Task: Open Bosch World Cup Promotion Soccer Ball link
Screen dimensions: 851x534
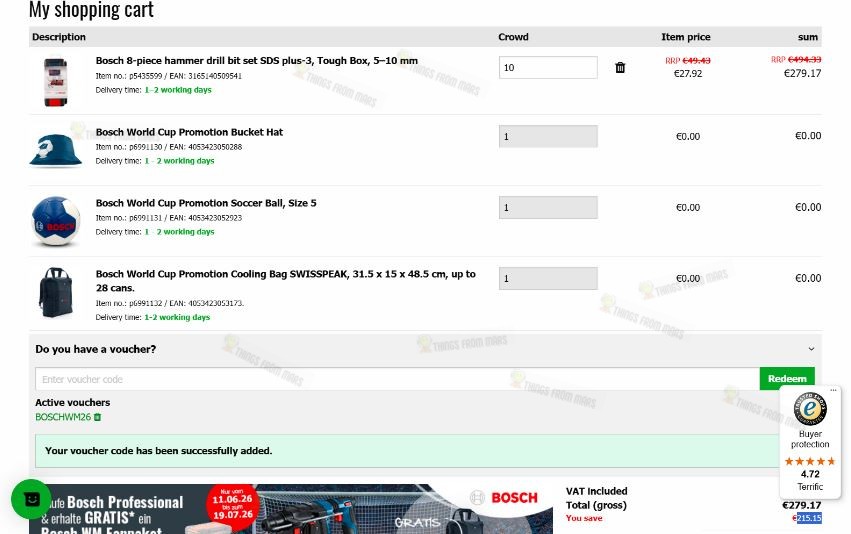Action: 206,203
